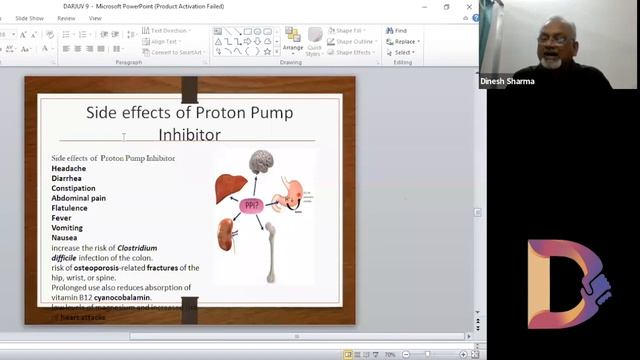
Task: Click Find in Editing group
Action: [396, 31]
